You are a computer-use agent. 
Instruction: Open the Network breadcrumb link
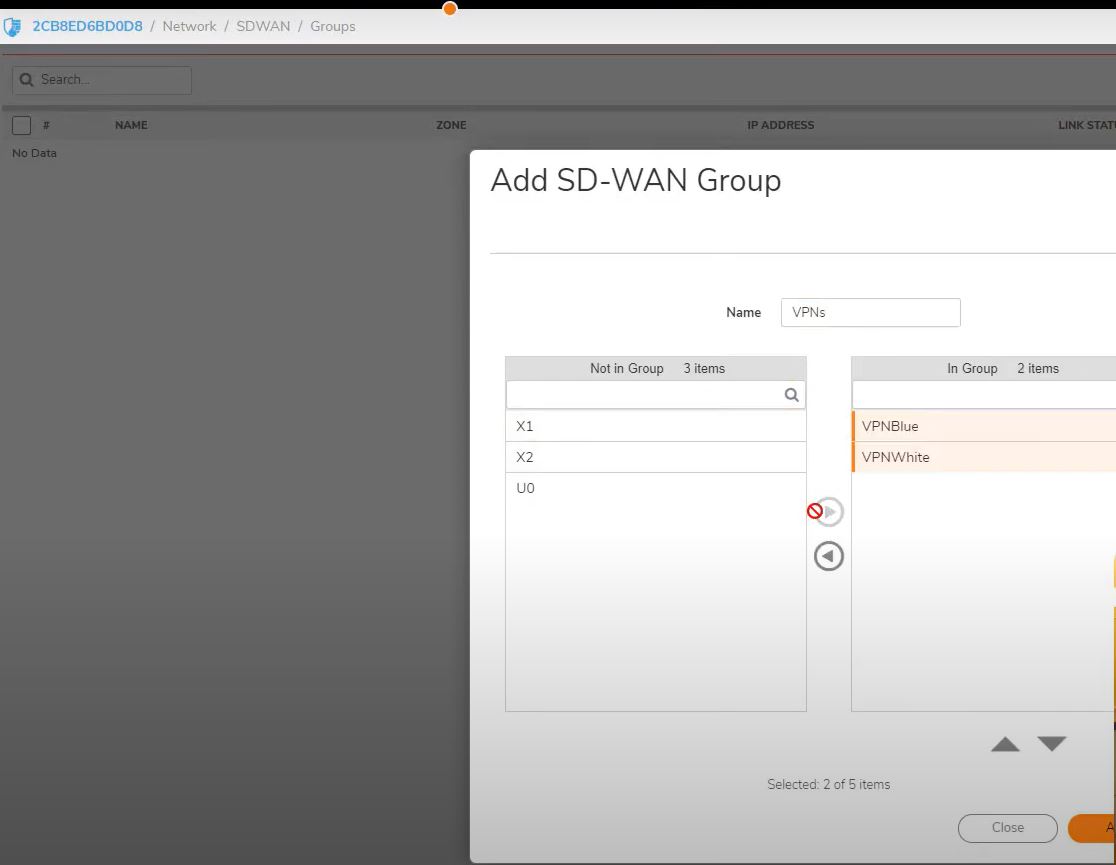189,26
